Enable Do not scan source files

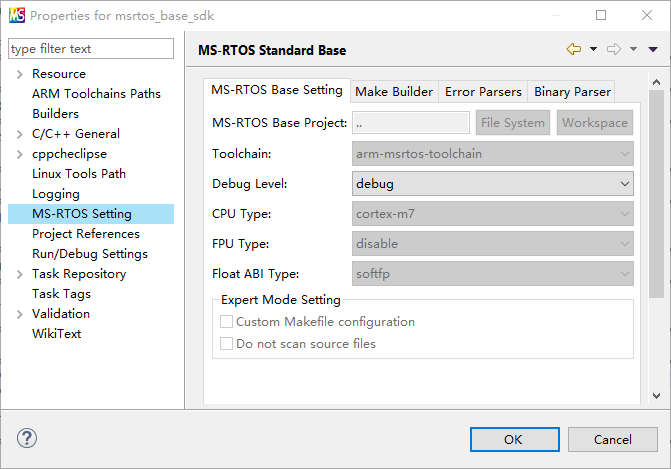(226, 344)
